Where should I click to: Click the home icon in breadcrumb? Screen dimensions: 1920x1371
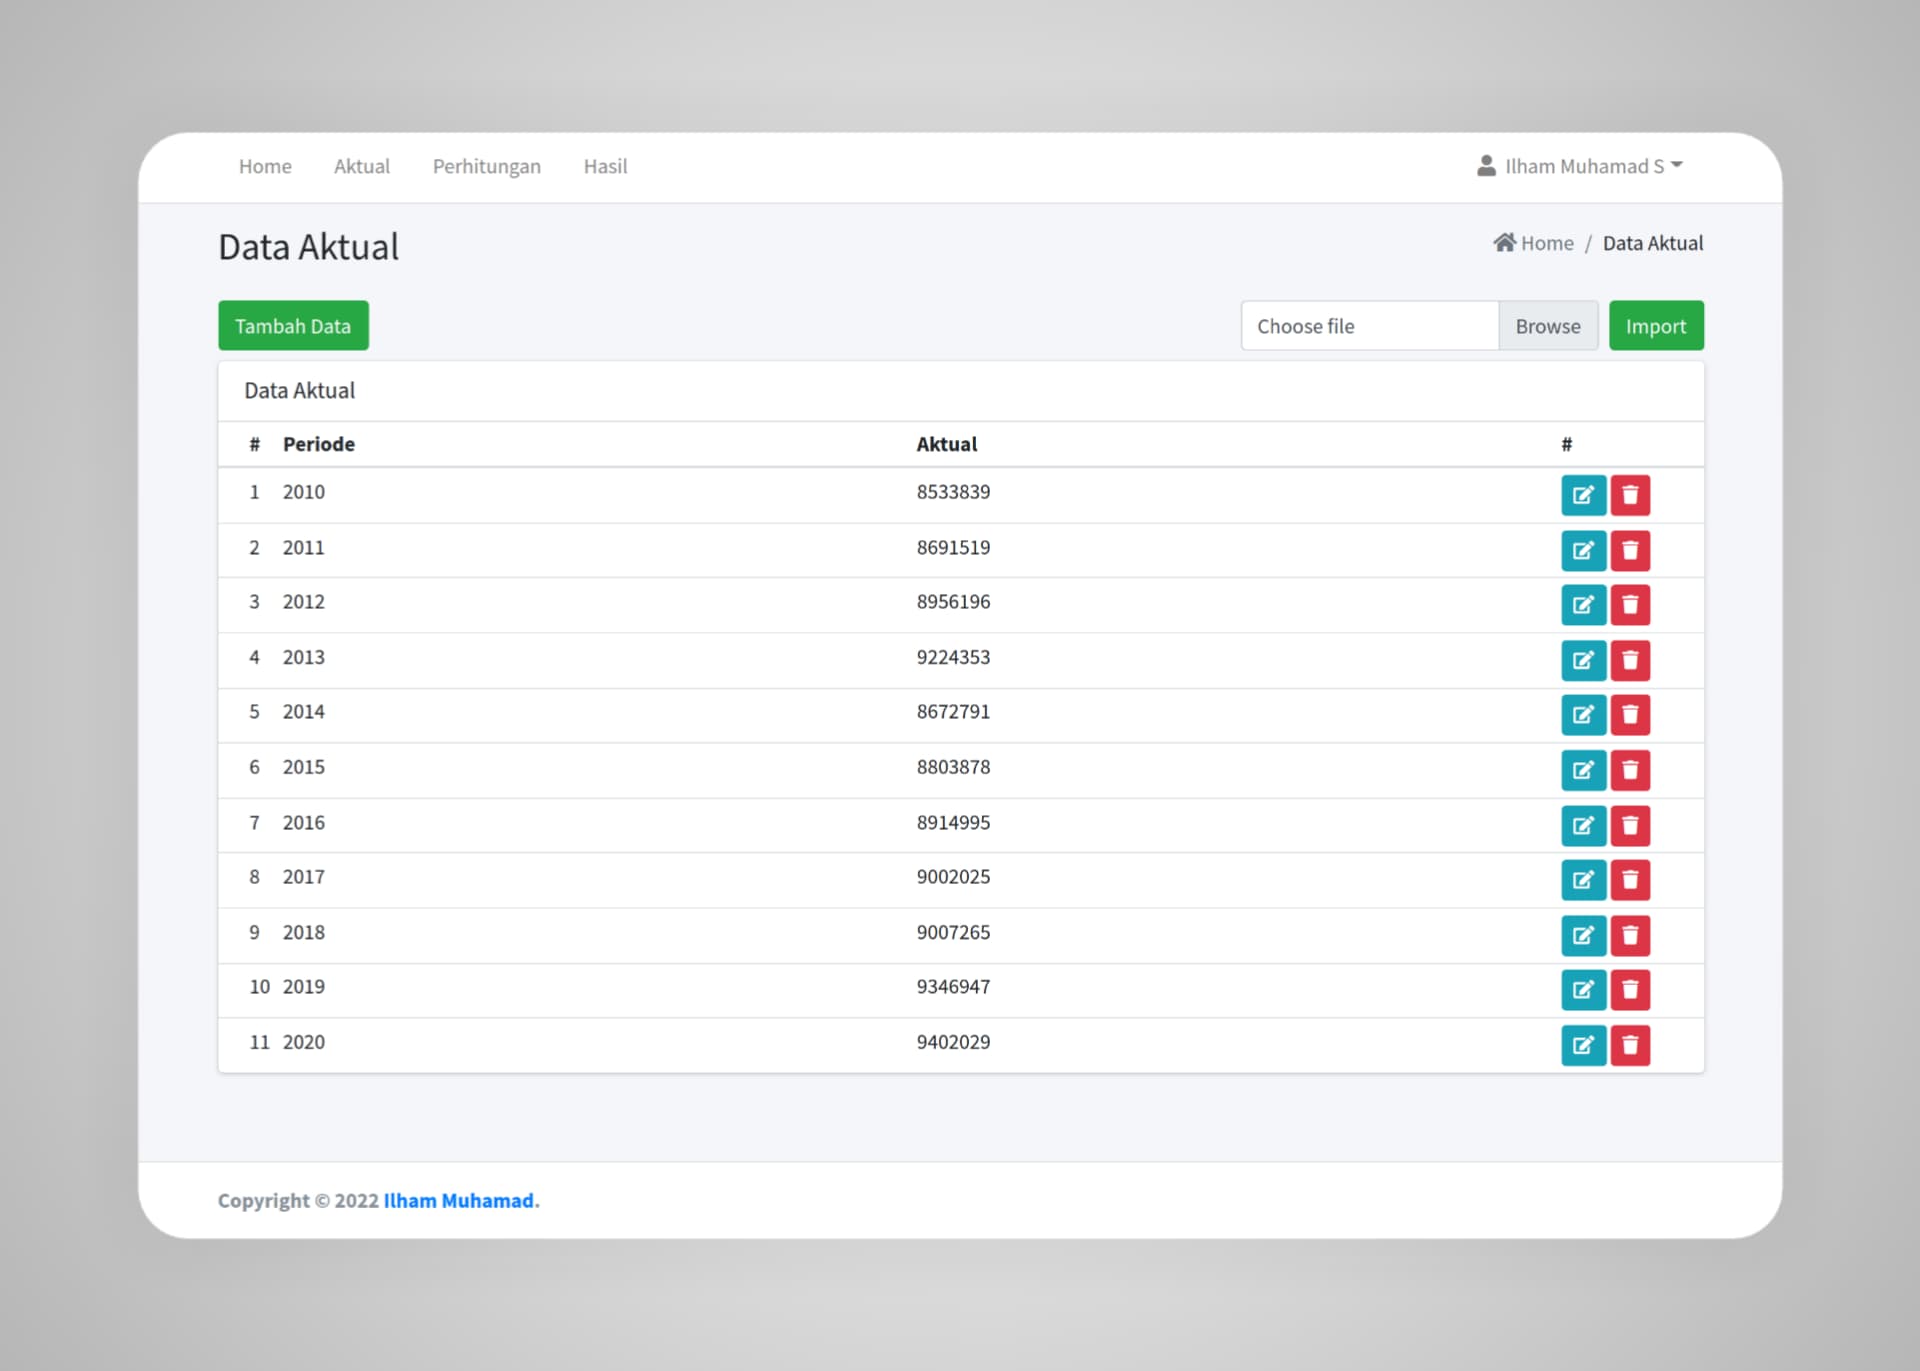(1504, 243)
